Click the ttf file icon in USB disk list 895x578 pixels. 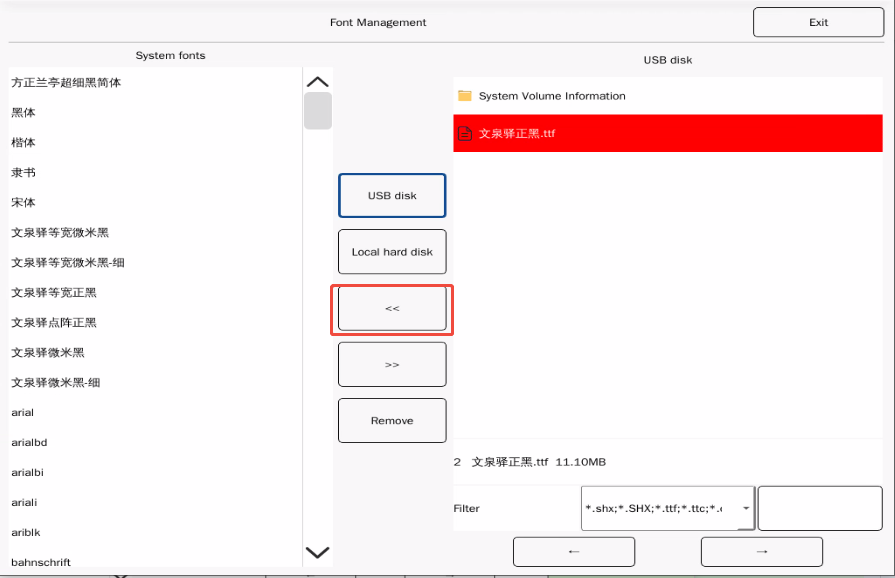click(464, 133)
